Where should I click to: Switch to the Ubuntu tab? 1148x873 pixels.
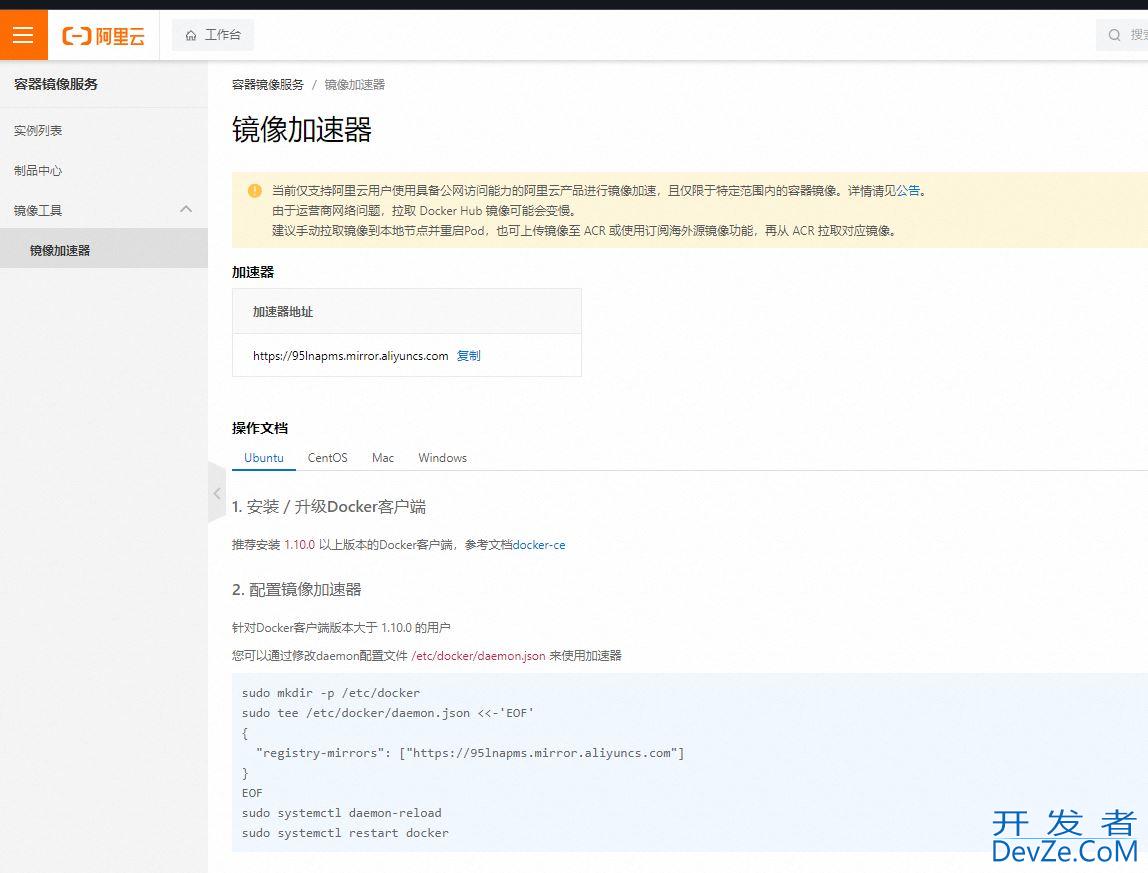pos(264,458)
